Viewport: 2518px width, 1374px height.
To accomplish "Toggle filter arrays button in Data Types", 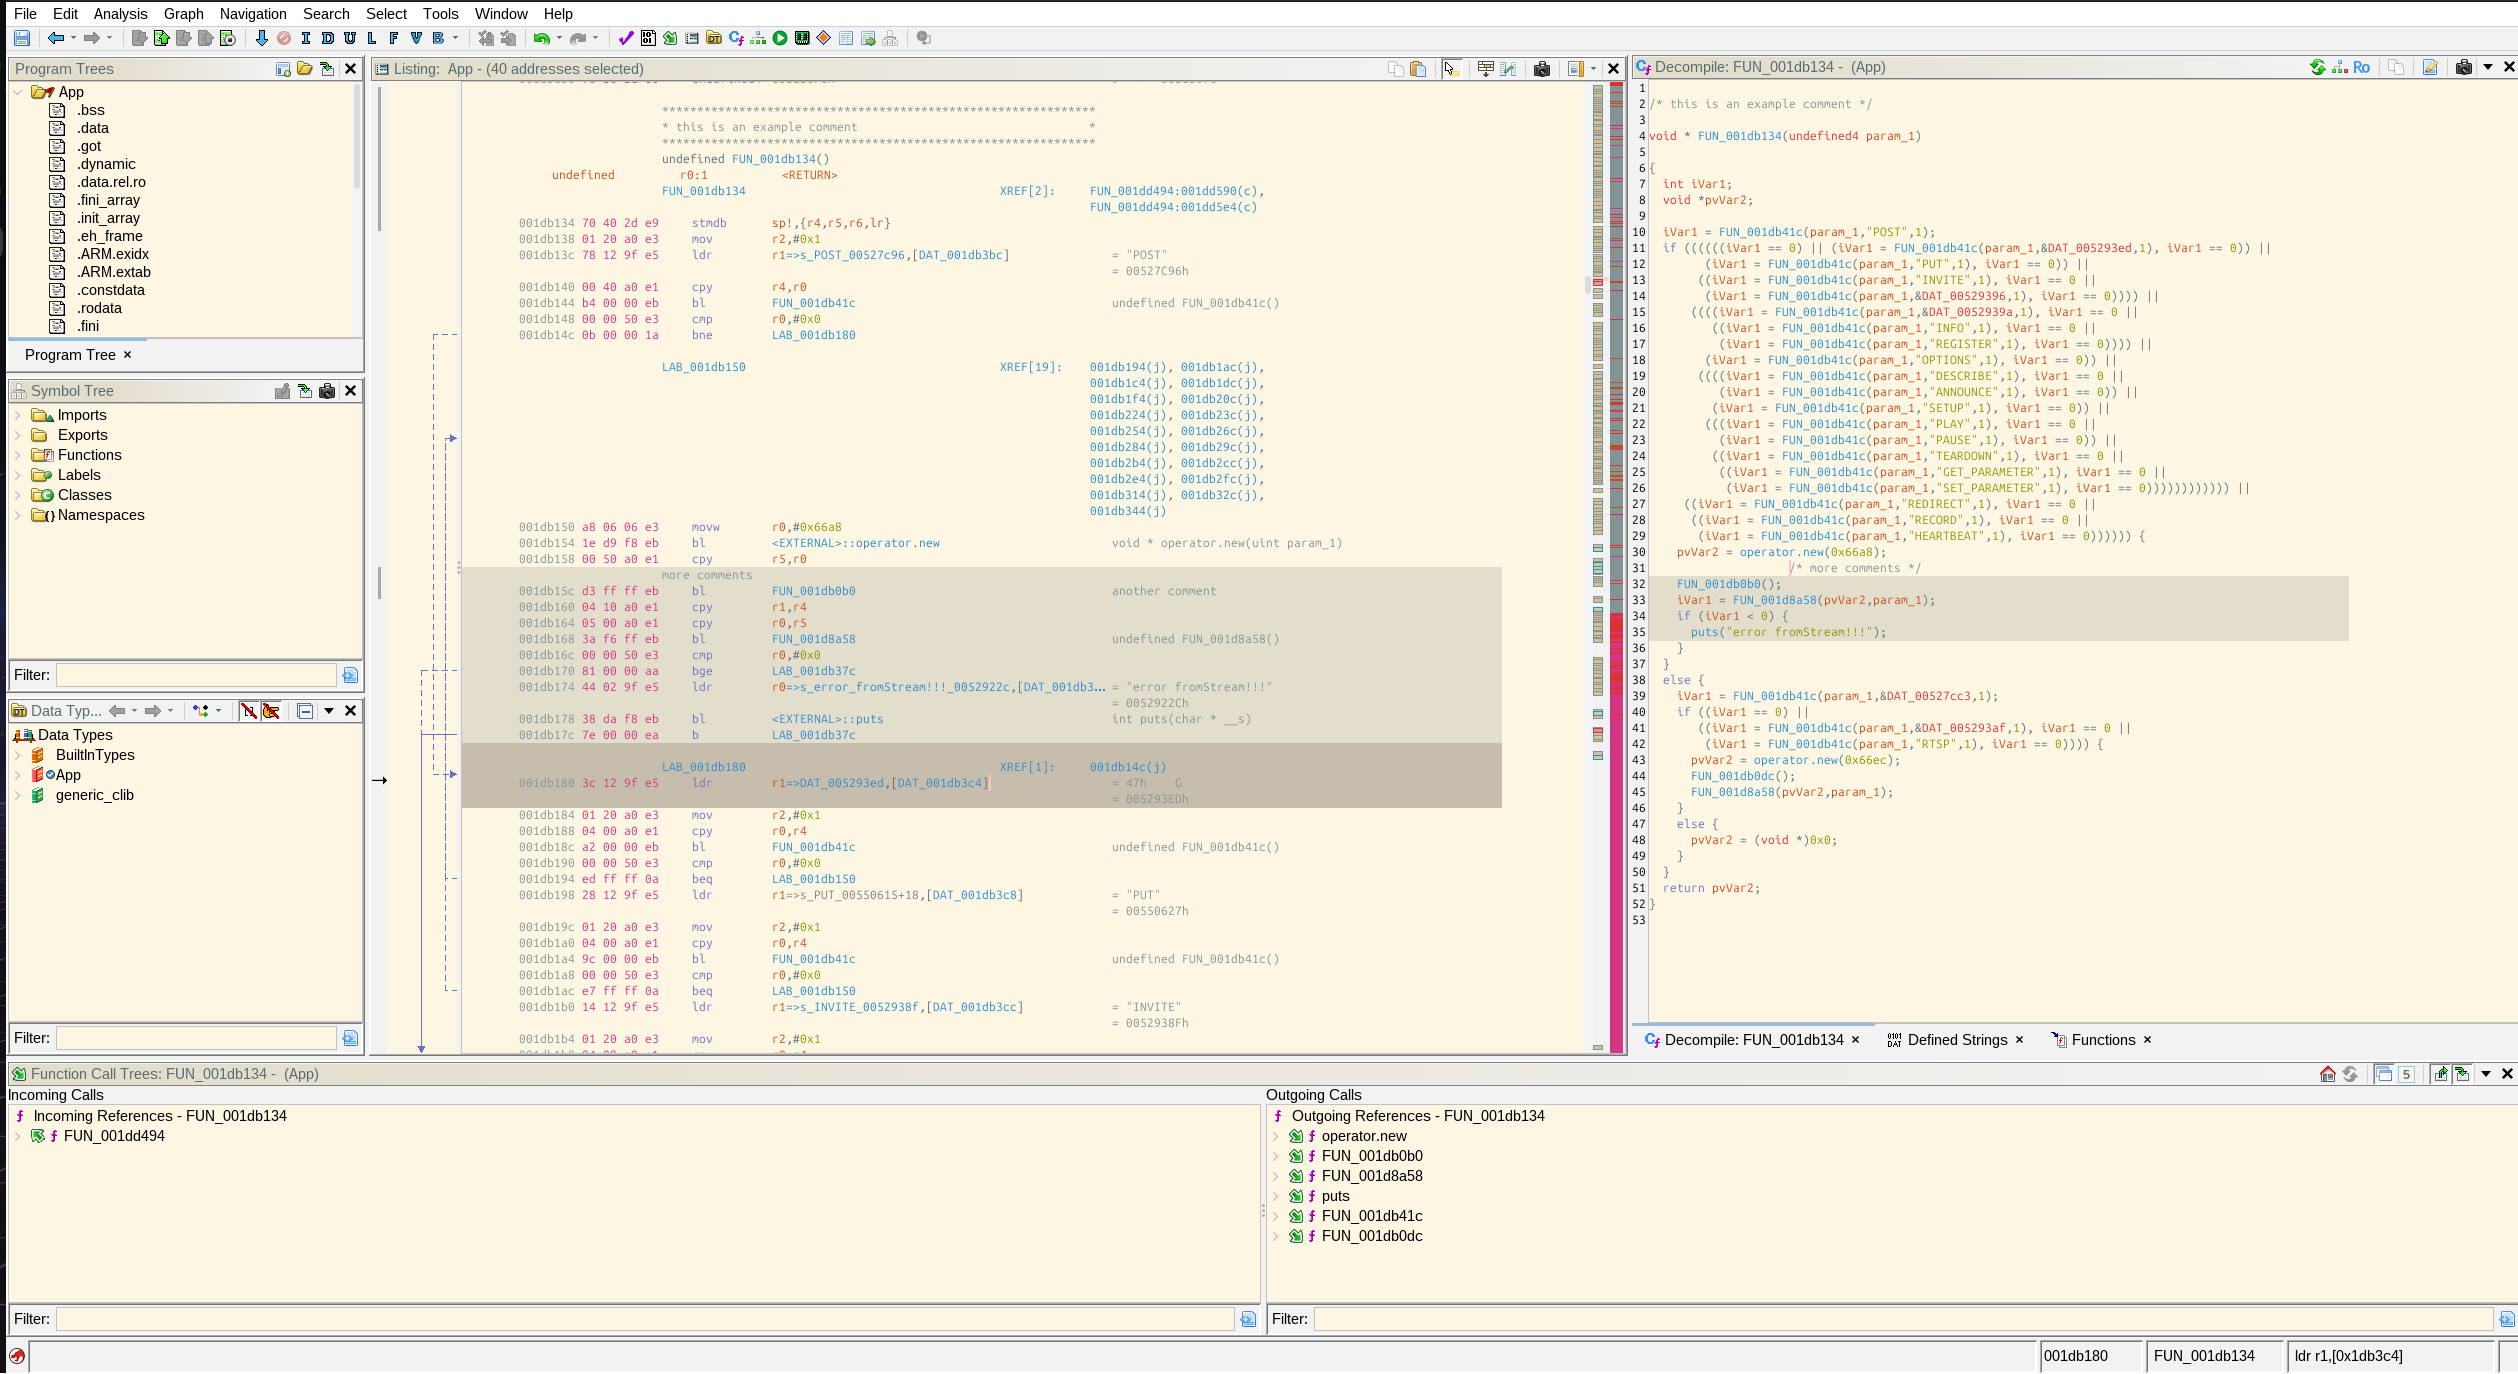I will pos(249,711).
